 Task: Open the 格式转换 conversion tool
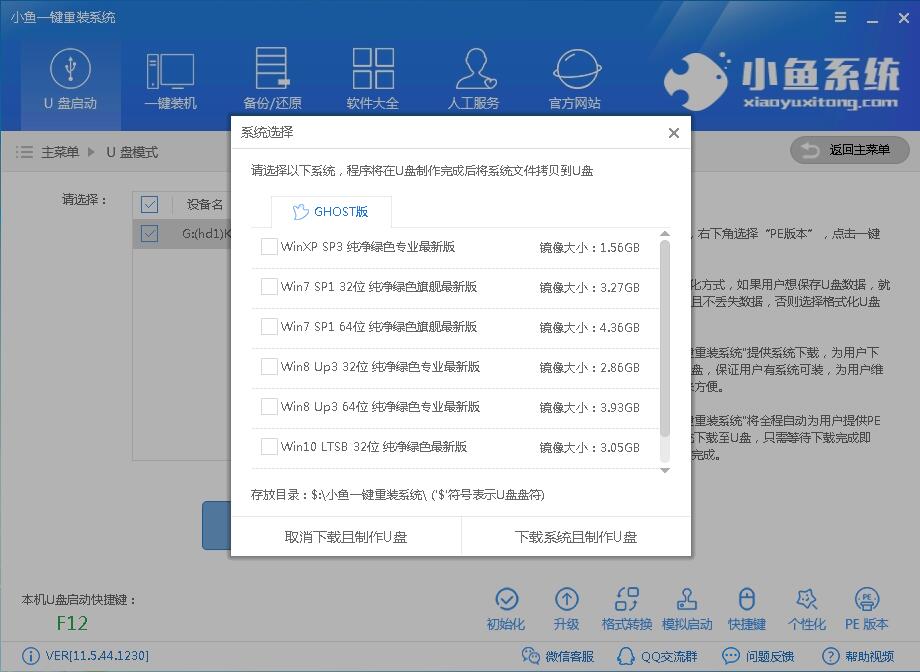click(627, 607)
